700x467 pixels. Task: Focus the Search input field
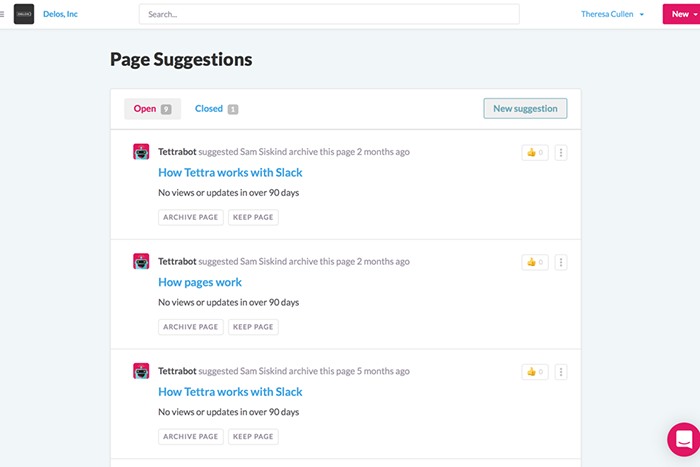pyautogui.click(x=329, y=14)
